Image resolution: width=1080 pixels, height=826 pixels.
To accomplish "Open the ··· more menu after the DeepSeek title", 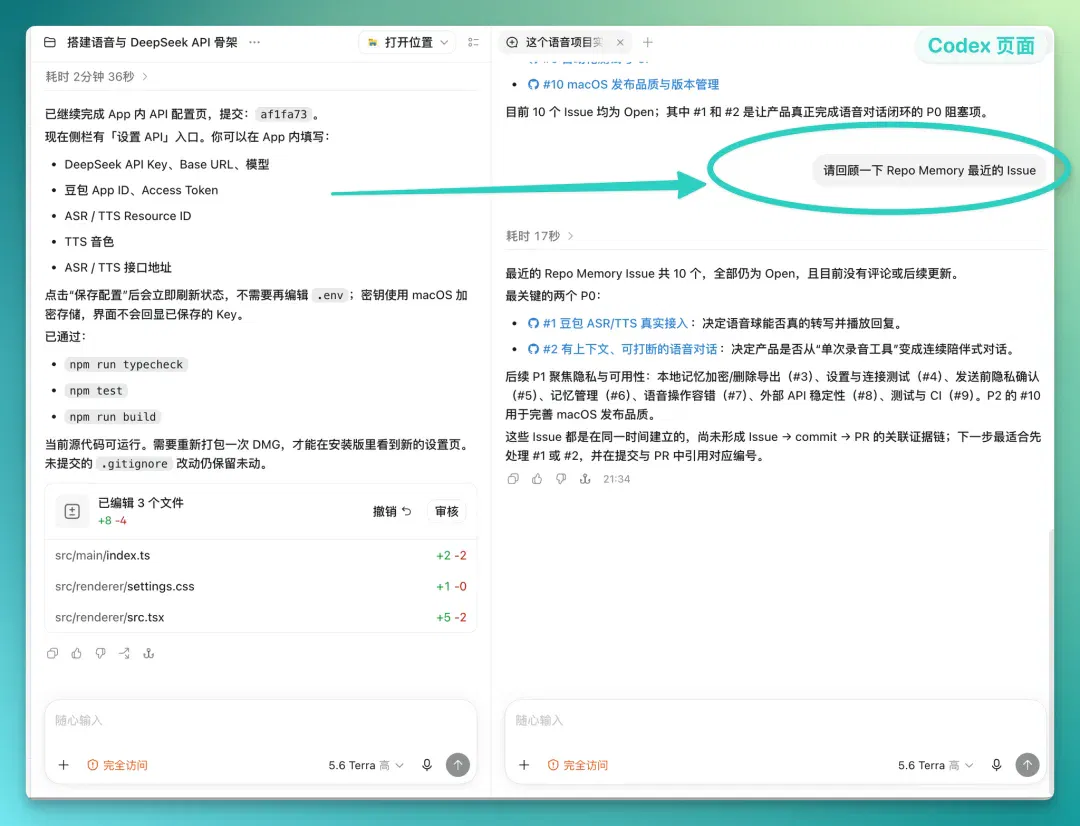I will point(254,43).
